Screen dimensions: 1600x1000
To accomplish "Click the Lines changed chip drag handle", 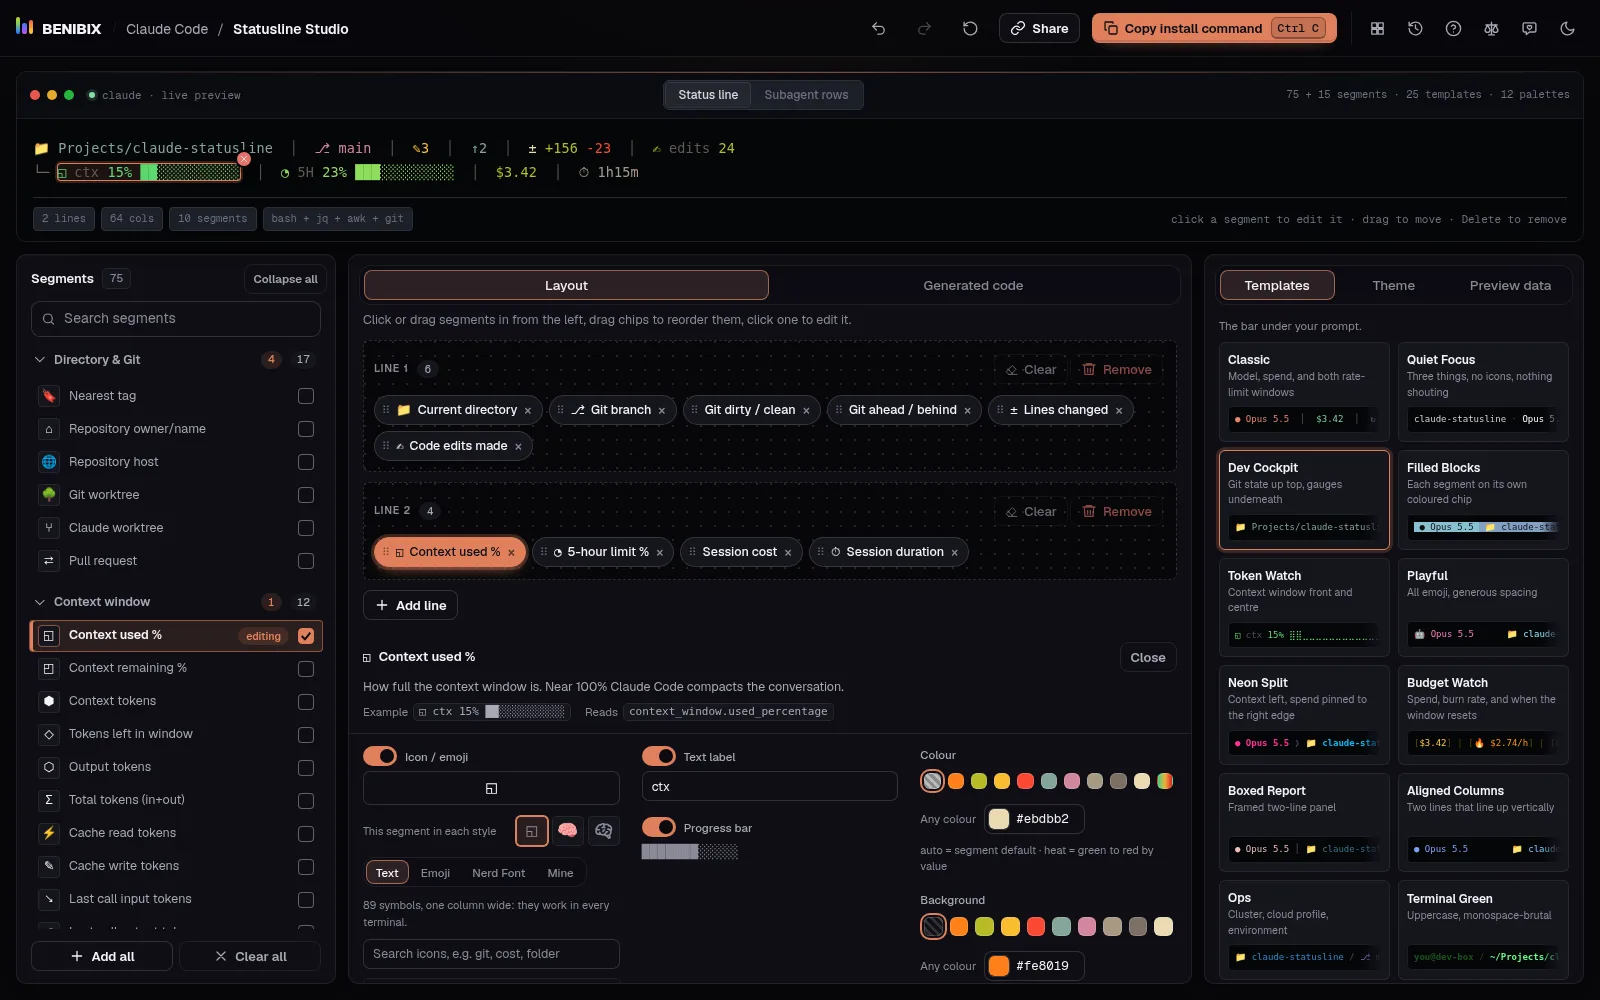I will click(1000, 410).
